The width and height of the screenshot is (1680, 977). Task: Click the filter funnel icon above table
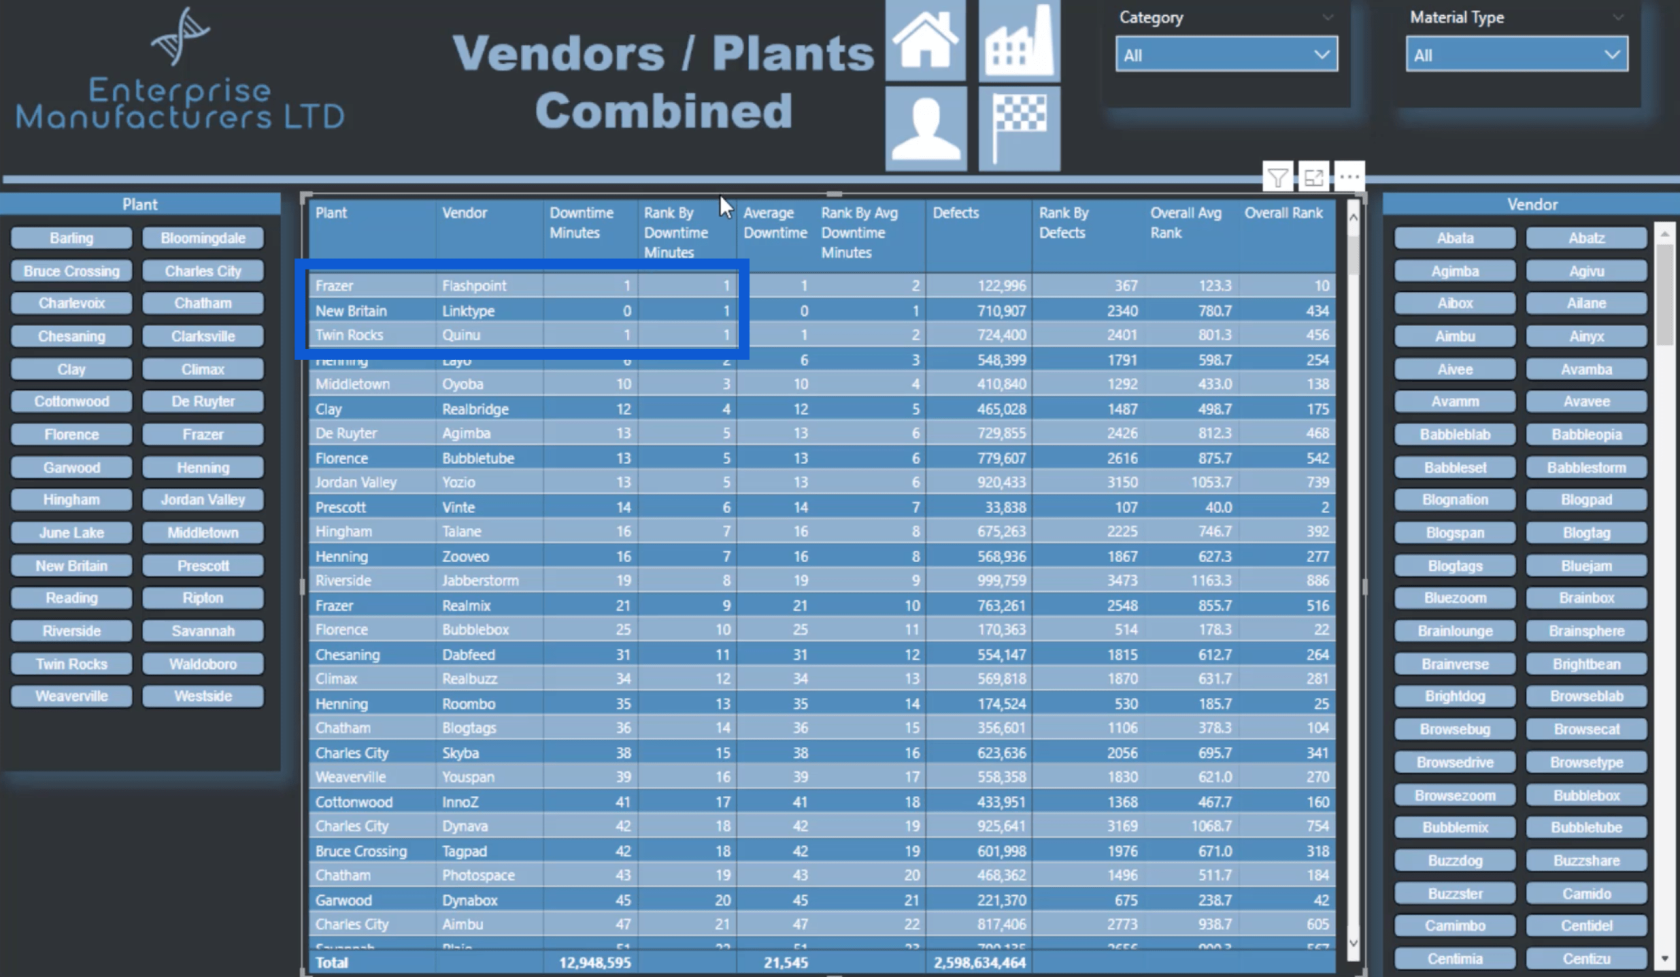[x=1277, y=178]
